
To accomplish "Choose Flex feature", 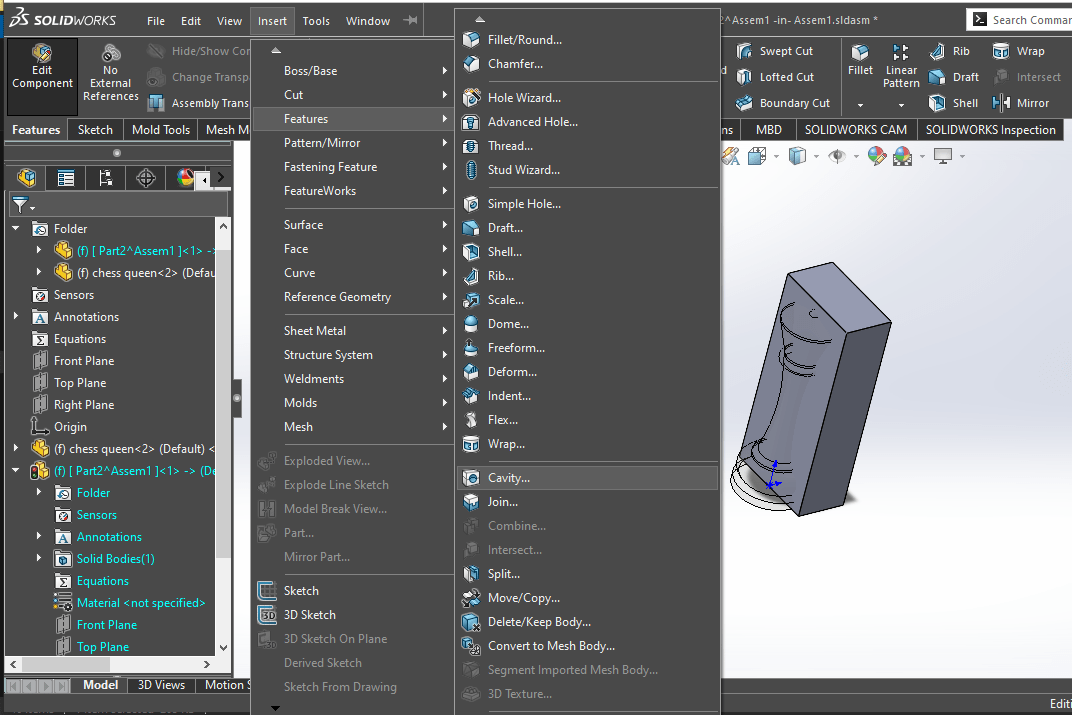I will pyautogui.click(x=587, y=420).
